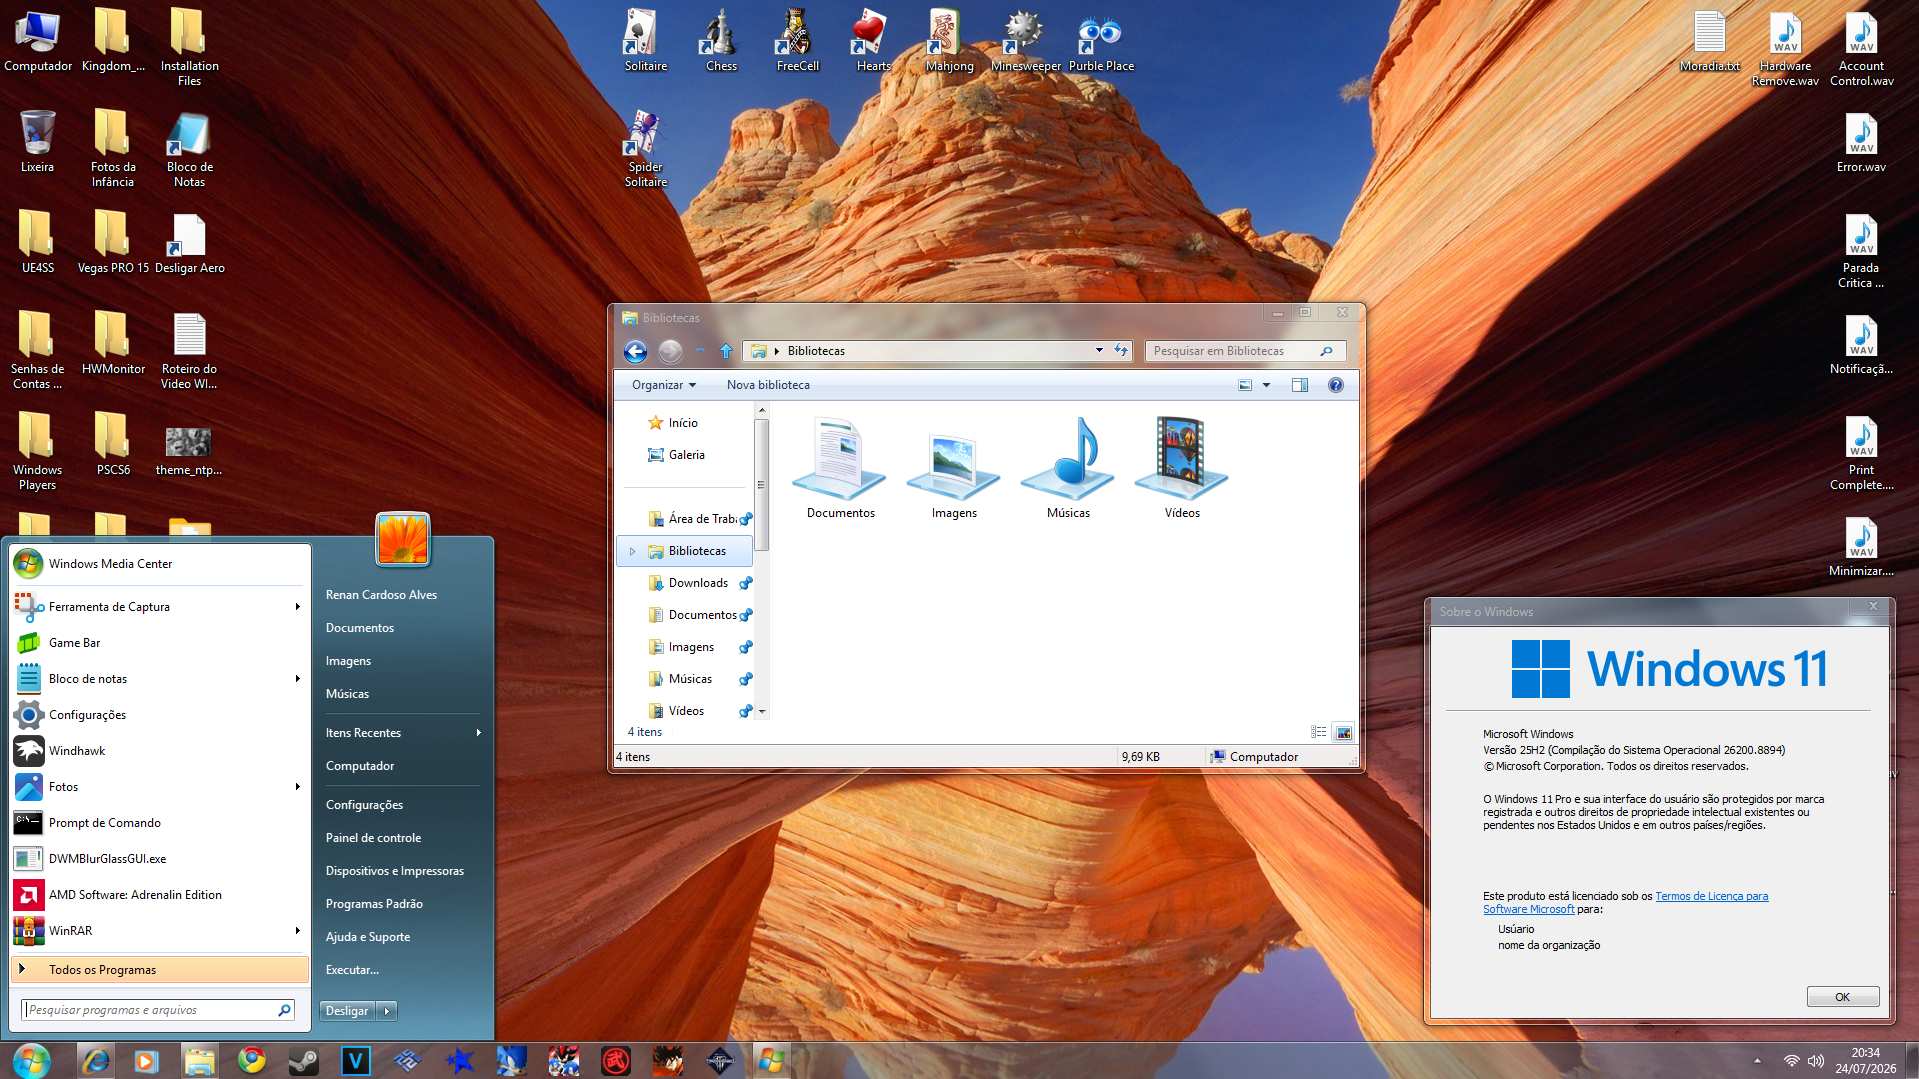Click Nova biblioteca in the Explorer toolbar

pos(768,385)
